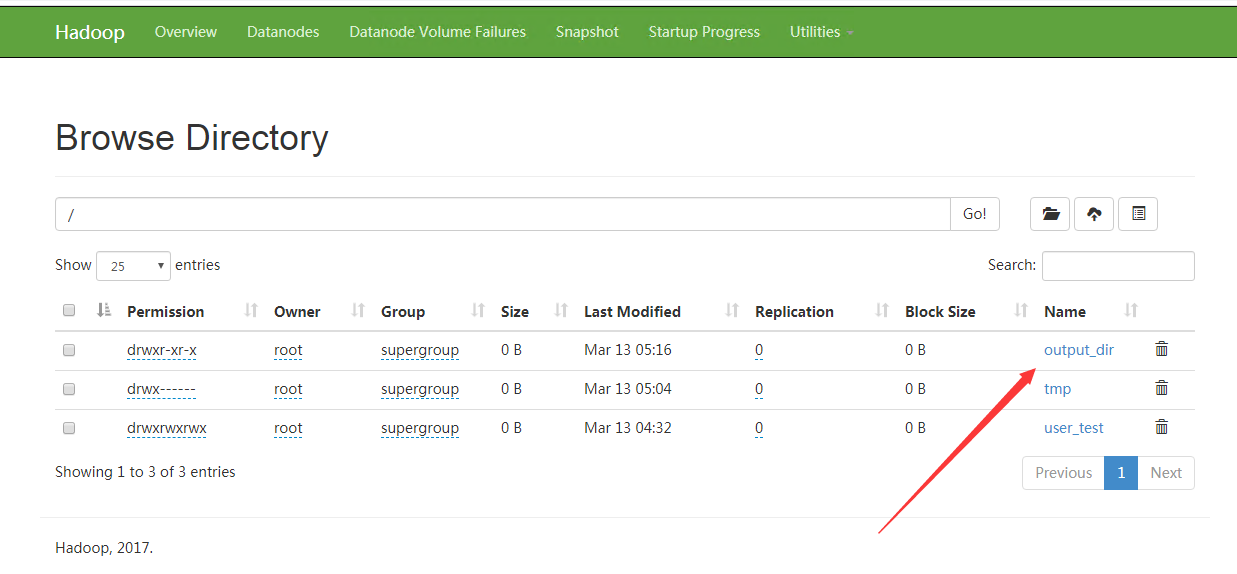This screenshot has width=1237, height=574.
Task: Open the Show entries count dropdown
Action: coord(133,266)
